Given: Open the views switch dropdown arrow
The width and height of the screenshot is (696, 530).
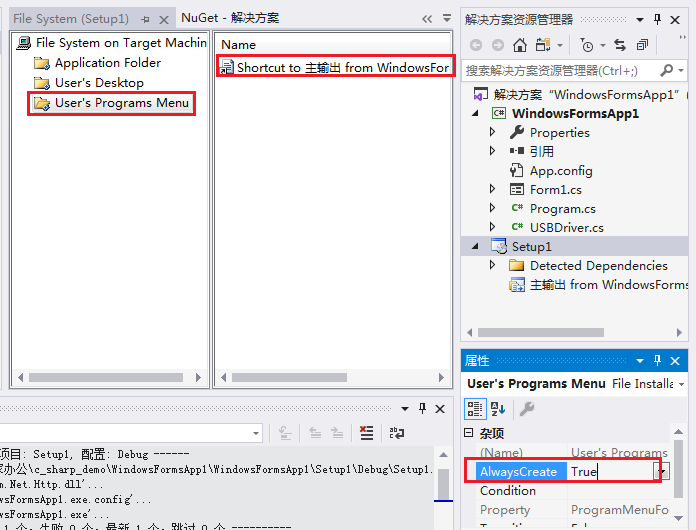Looking at the screenshot, I should pos(560,45).
